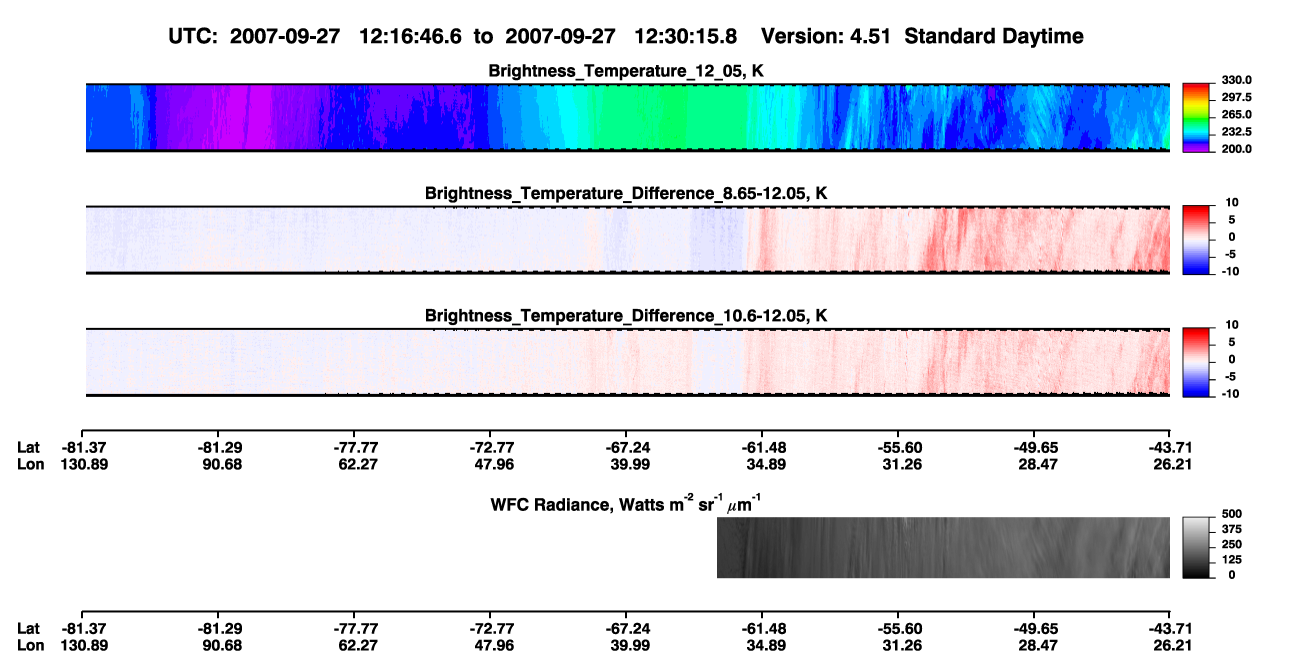The image size is (1300, 667).
Task: Click the -10 label on the 8.65-12.05 colorbar
Action: (x=1229, y=271)
